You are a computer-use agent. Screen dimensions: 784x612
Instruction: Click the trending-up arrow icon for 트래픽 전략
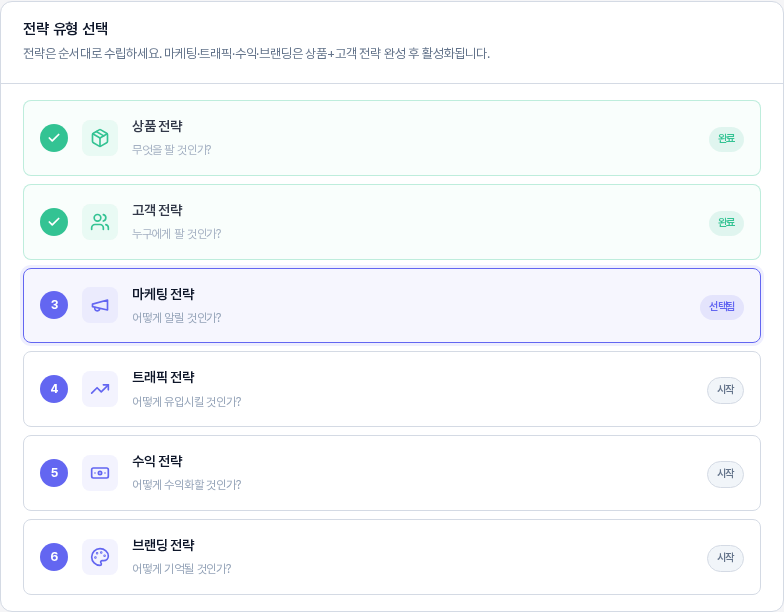tap(100, 389)
